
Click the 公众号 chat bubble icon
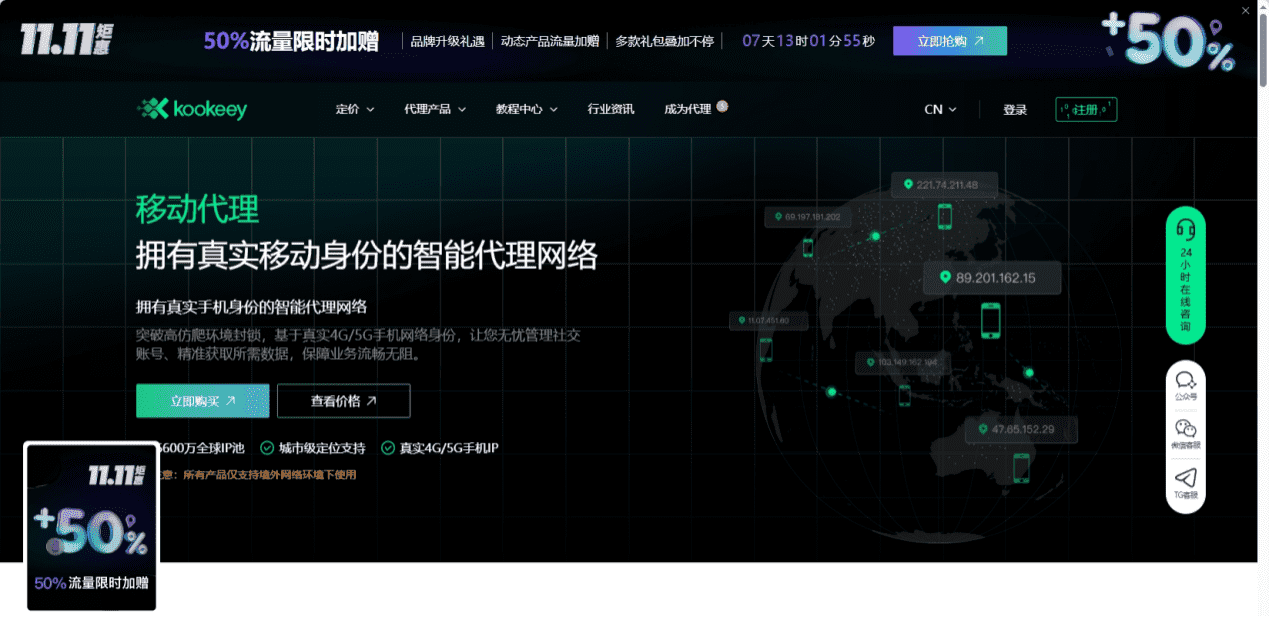[x=1186, y=384]
